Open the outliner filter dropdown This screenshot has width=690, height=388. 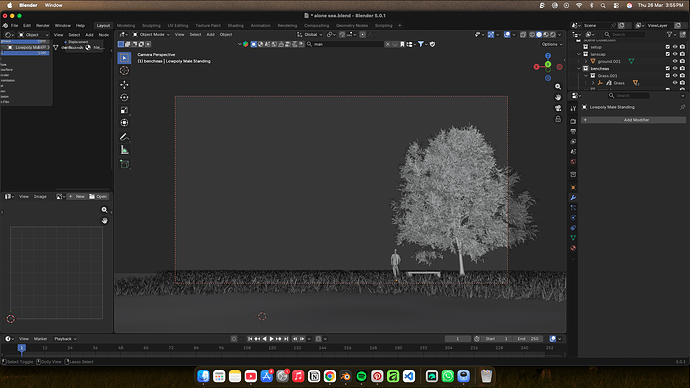[x=671, y=34]
